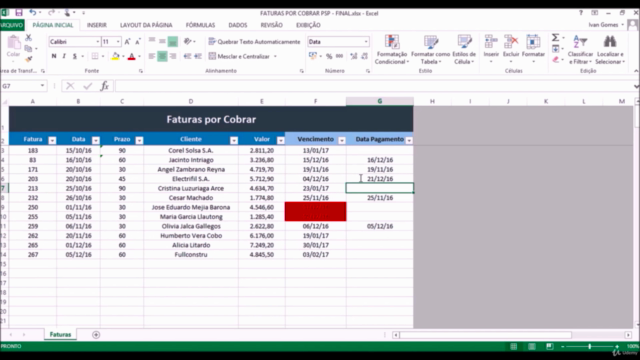The image size is (640, 360).
Task: Open the Fatura column filter dropdown
Action: (52, 140)
